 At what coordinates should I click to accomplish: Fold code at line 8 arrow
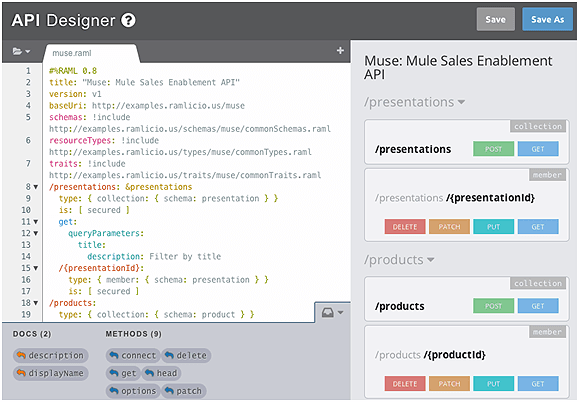point(36,187)
